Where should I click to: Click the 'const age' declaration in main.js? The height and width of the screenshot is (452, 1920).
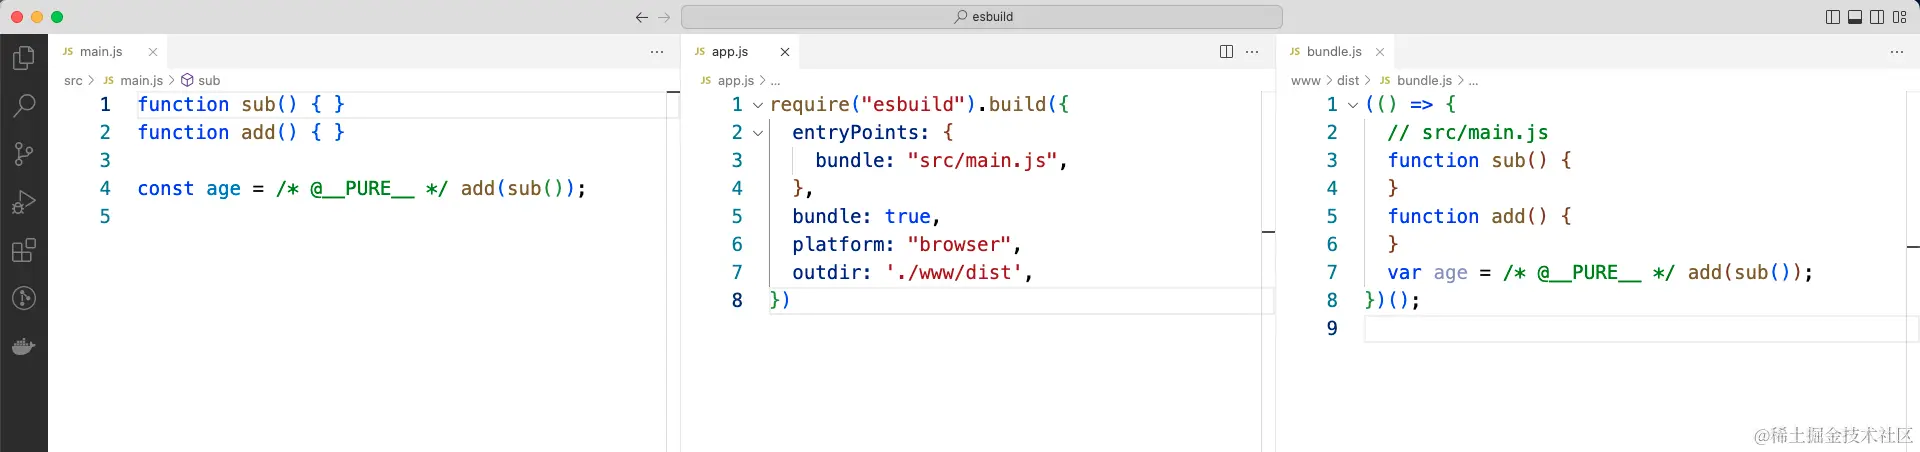point(361,188)
